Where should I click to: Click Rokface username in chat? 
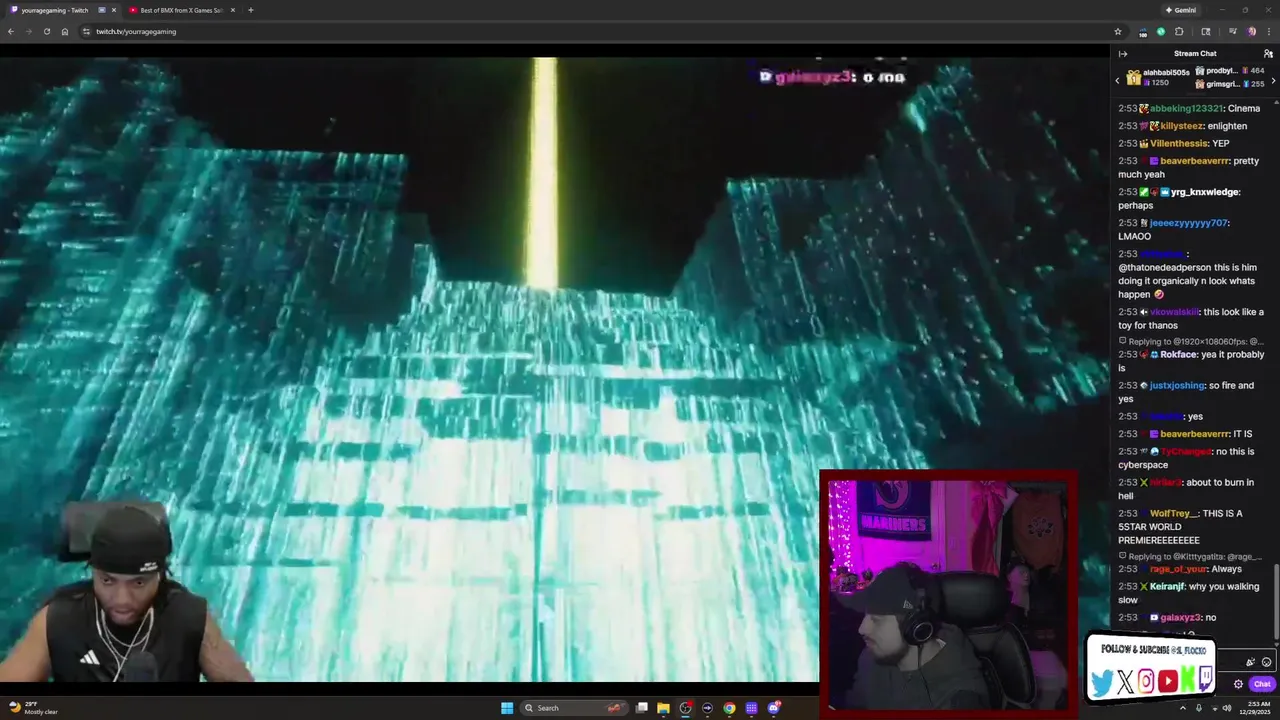coord(1180,354)
